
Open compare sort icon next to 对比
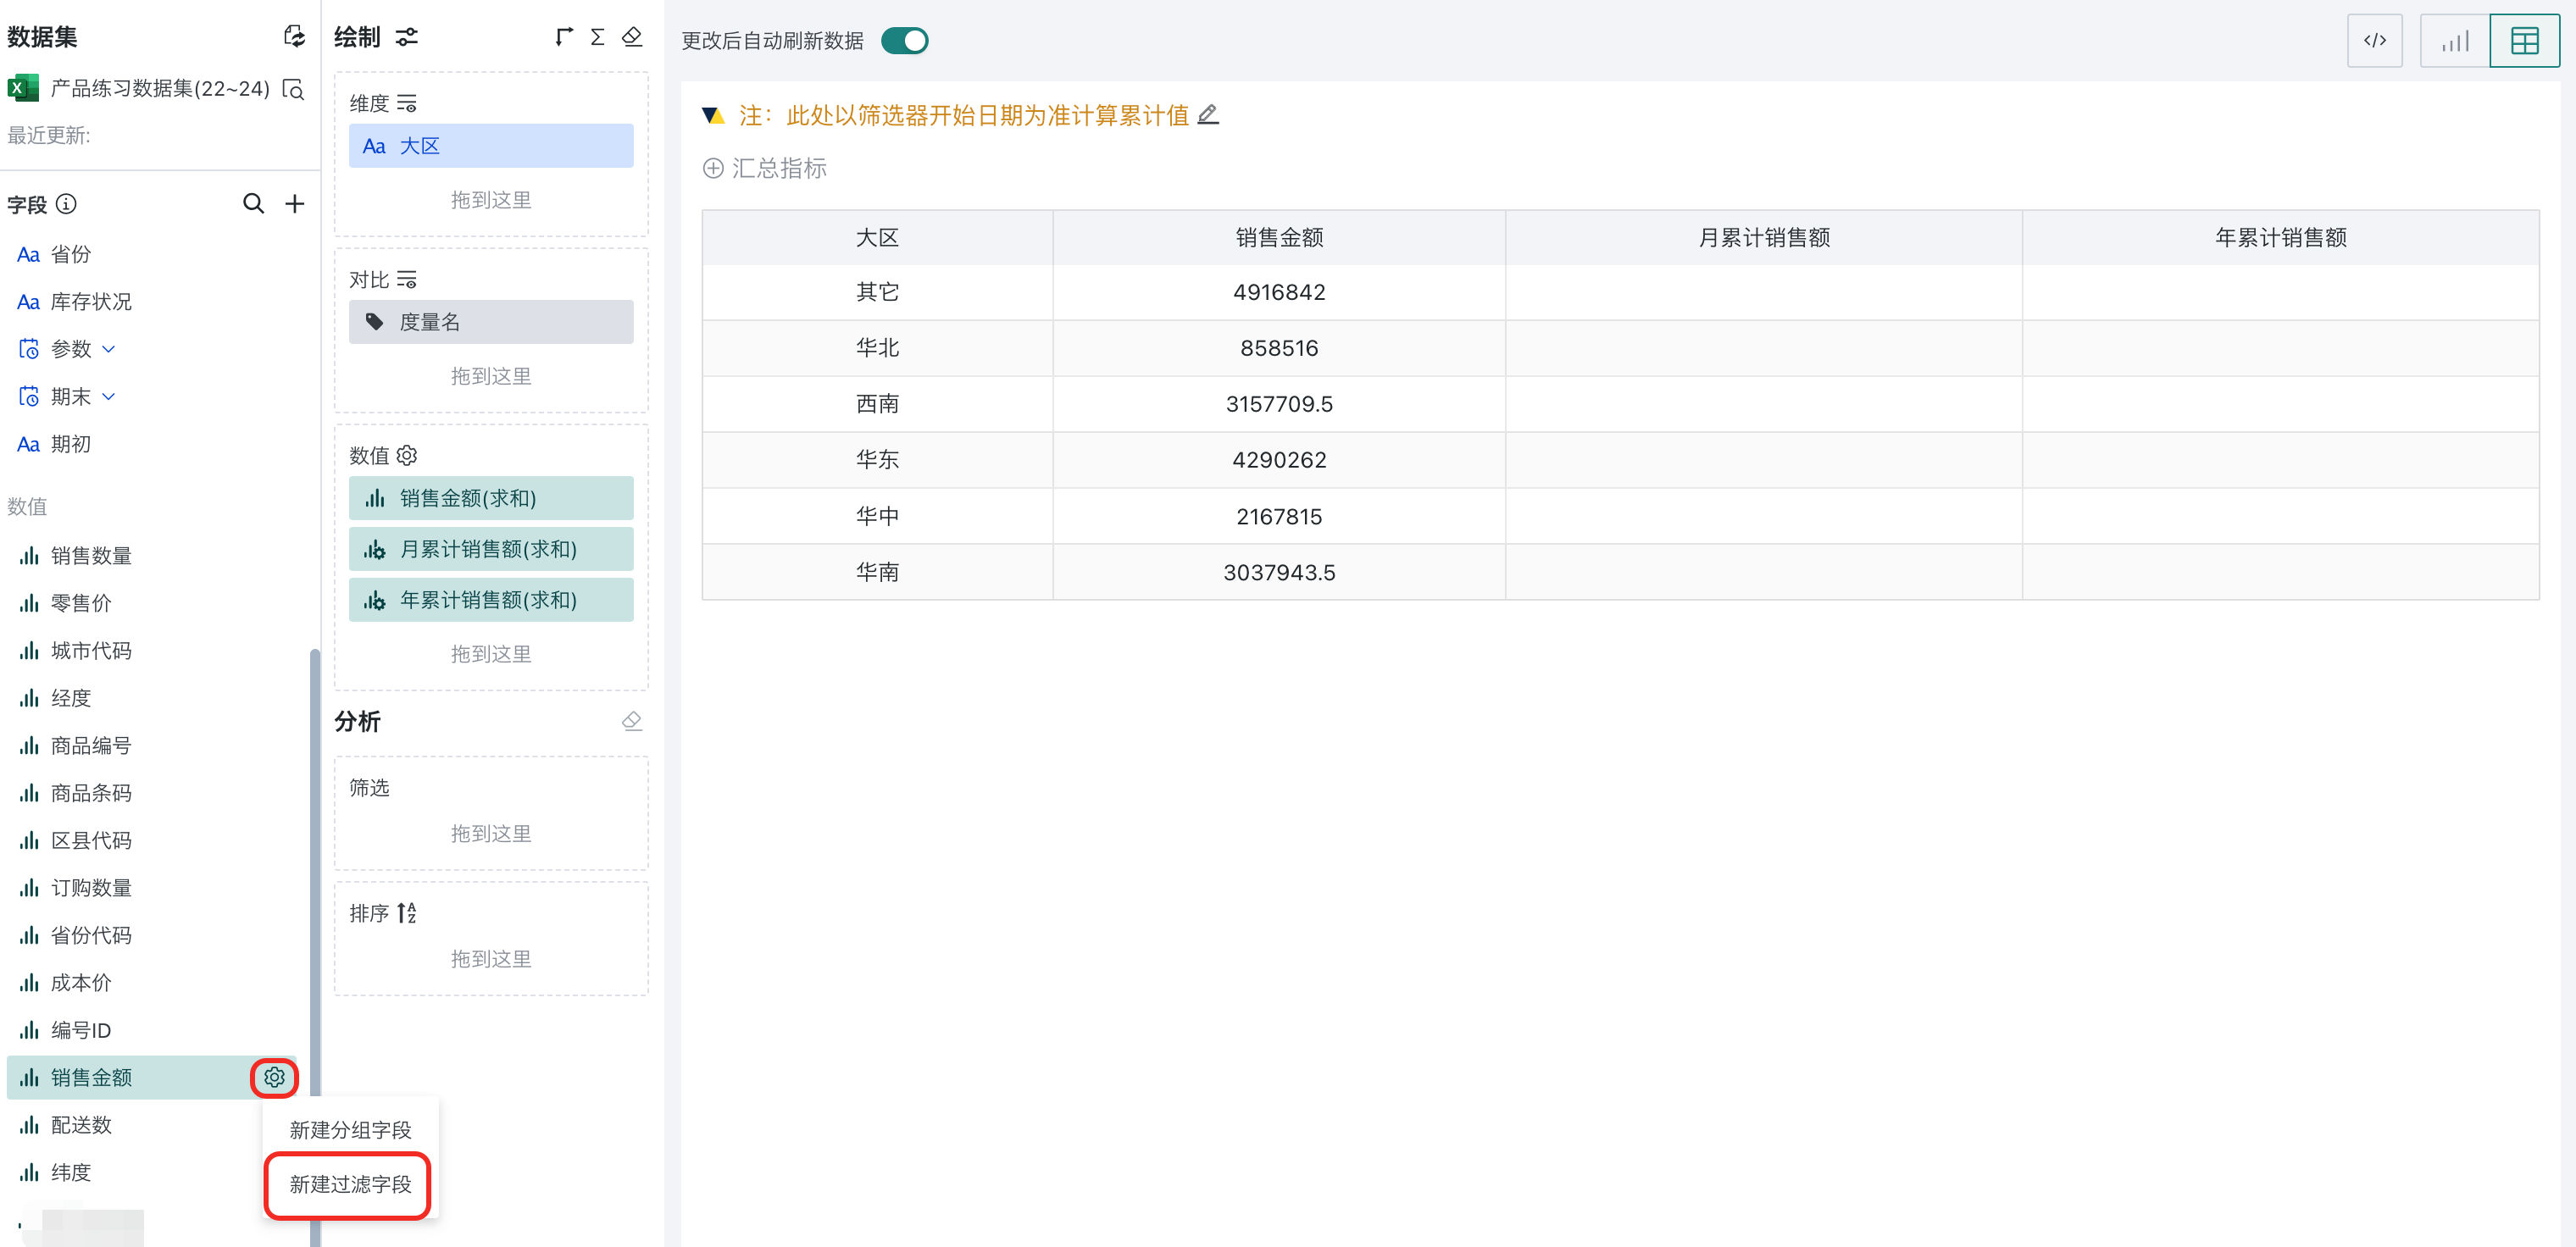pyautogui.click(x=406, y=279)
